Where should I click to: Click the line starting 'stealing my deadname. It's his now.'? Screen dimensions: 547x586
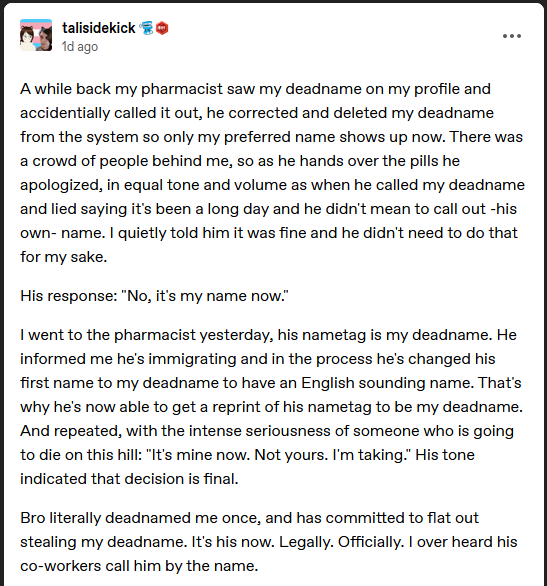point(269,542)
